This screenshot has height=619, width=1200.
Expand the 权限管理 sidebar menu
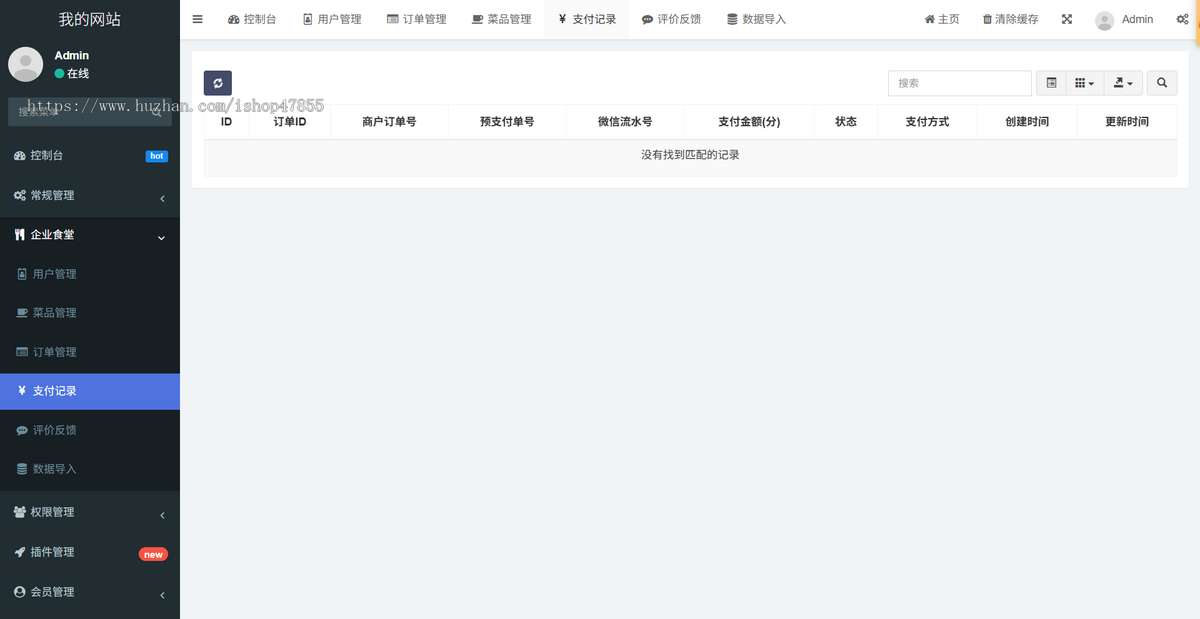(x=90, y=512)
